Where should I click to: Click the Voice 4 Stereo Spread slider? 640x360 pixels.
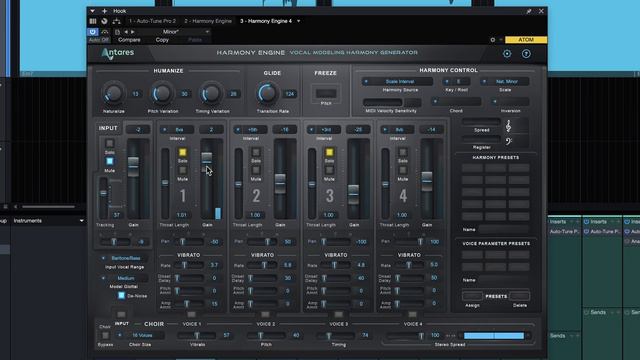(405, 335)
